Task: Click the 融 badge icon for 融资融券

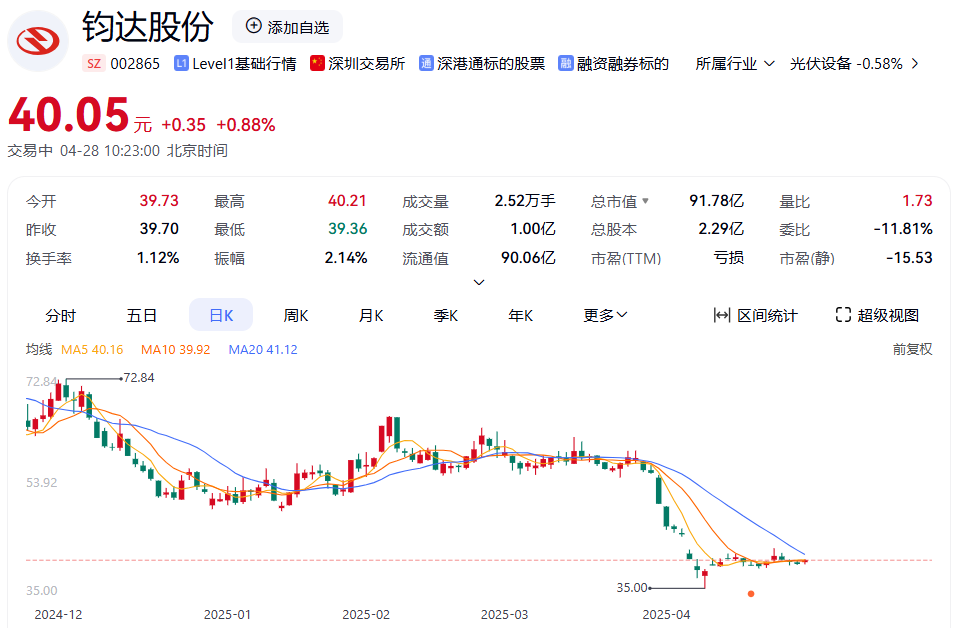Action: [566, 63]
